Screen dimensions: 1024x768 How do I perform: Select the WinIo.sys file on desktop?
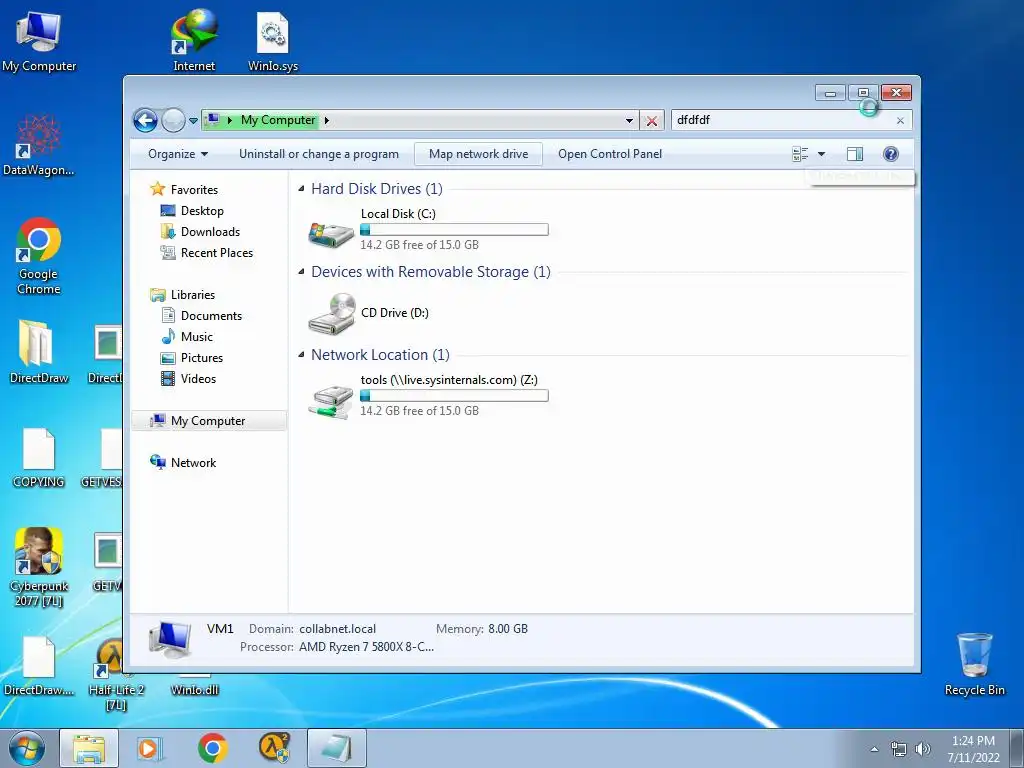(273, 41)
